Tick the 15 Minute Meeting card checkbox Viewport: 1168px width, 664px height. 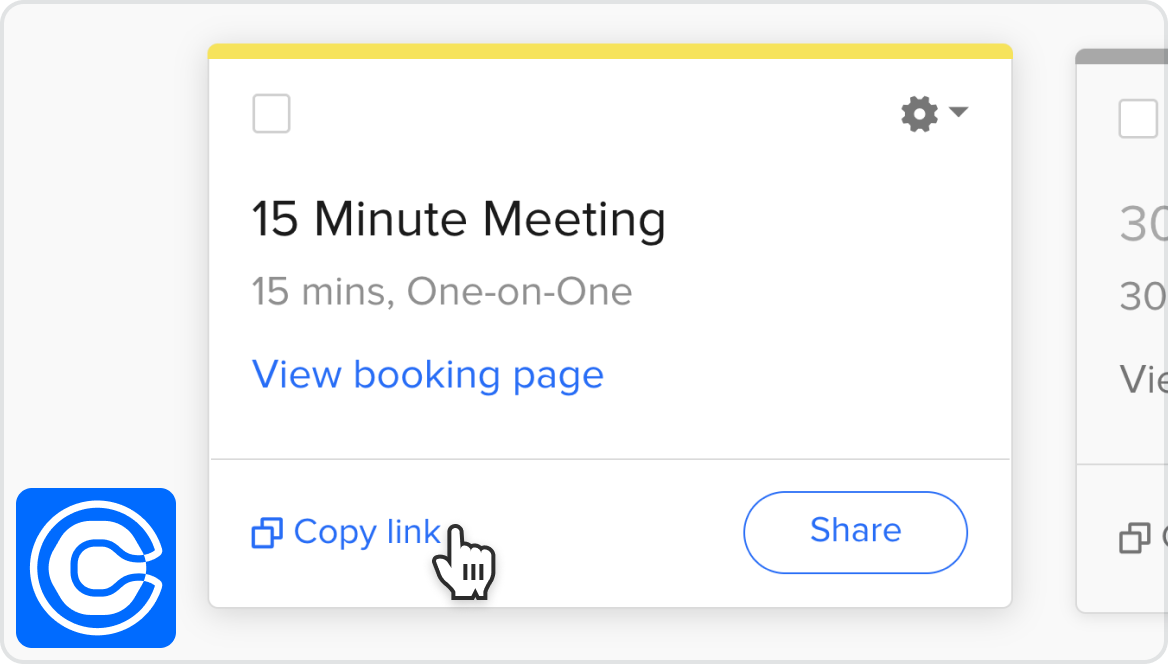tap(272, 114)
